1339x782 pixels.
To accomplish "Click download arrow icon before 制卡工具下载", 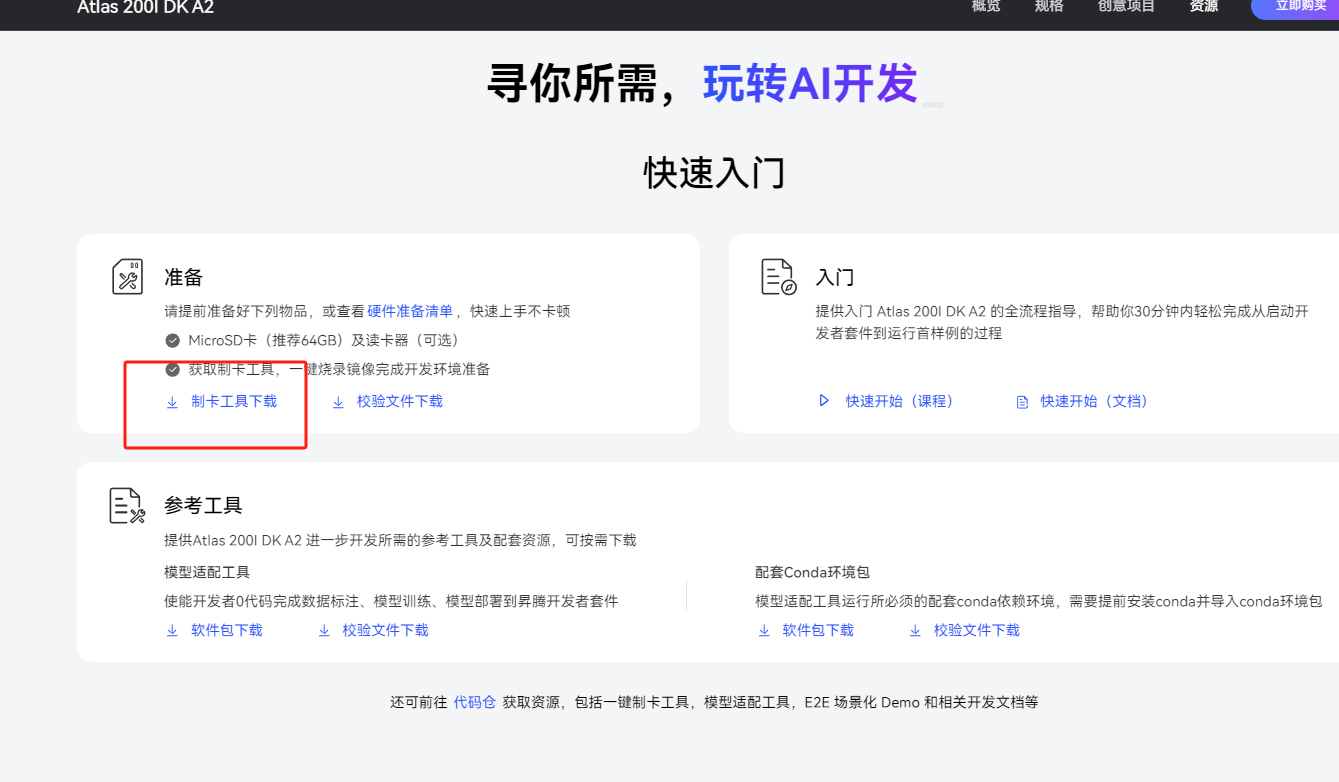I will tap(172, 402).
